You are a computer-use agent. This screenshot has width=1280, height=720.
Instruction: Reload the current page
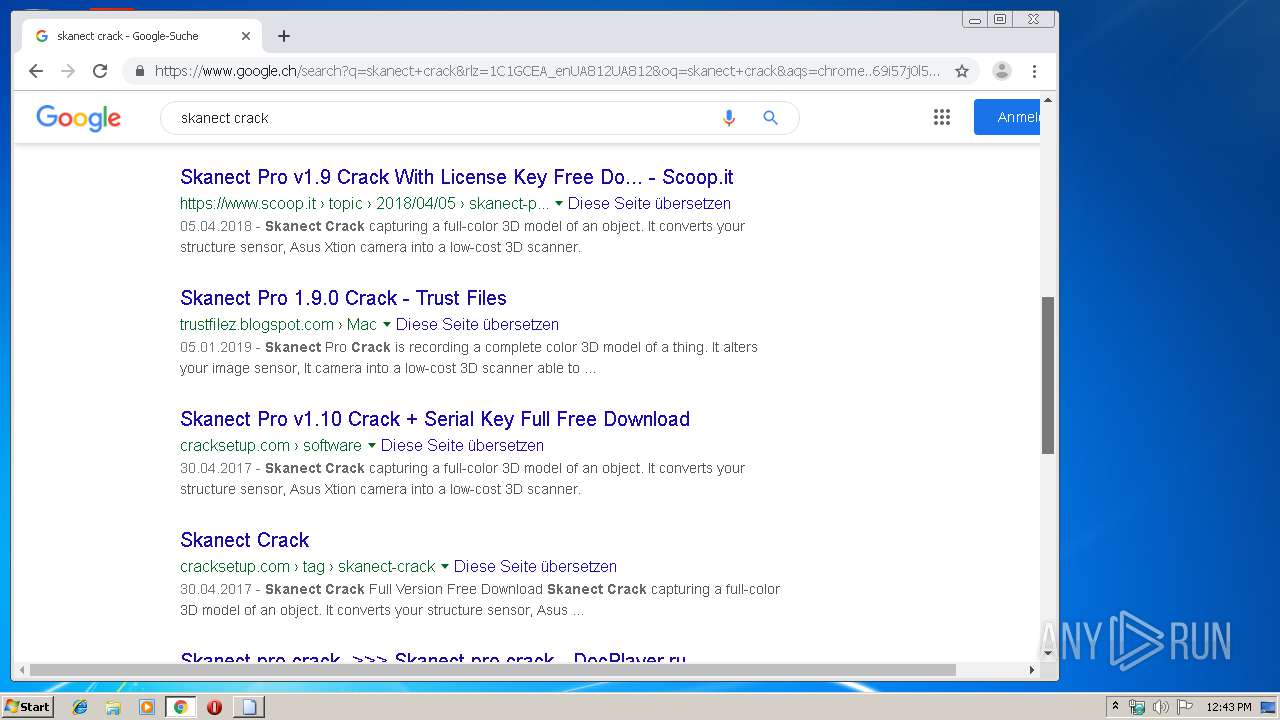click(x=100, y=71)
